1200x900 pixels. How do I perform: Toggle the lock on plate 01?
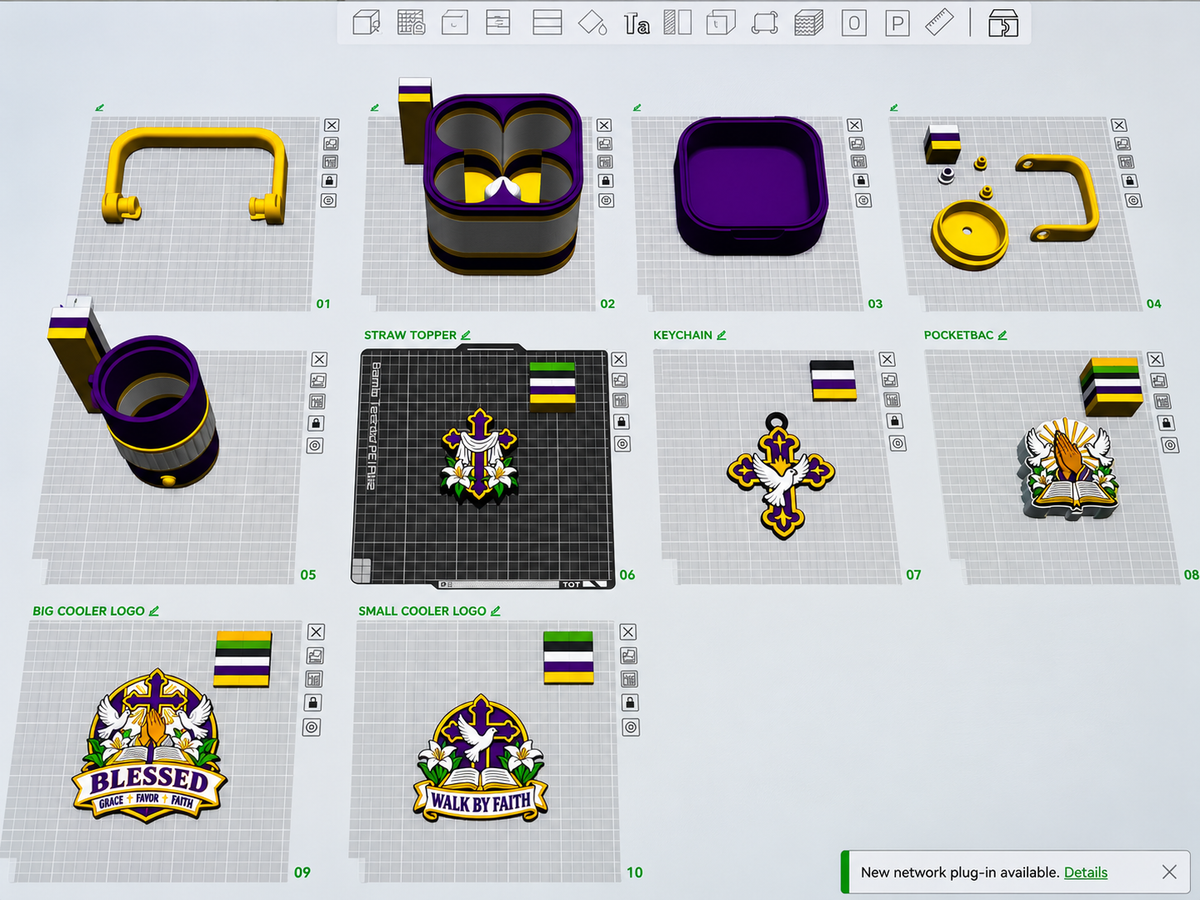pos(329,181)
